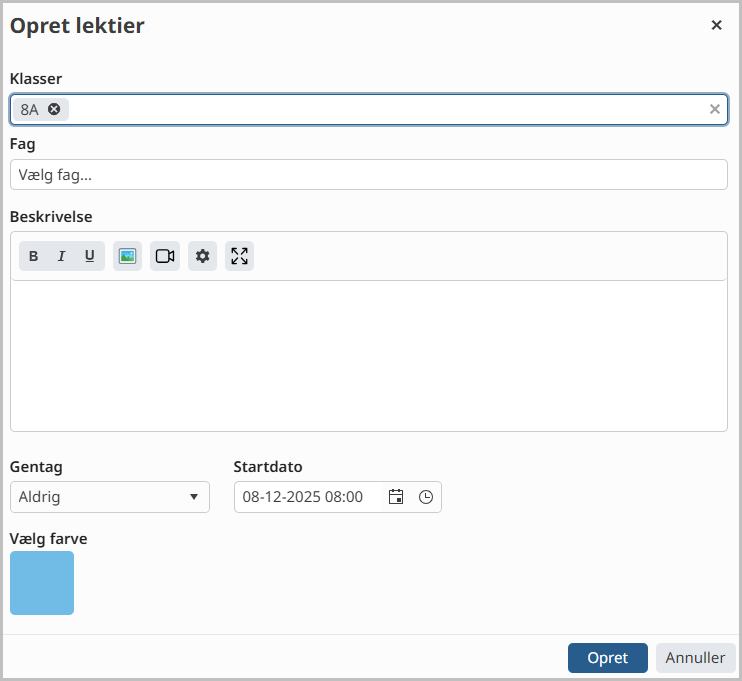This screenshot has height=681, width=742.
Task: Open calendar picker for Startdato
Action: [x=396, y=497]
